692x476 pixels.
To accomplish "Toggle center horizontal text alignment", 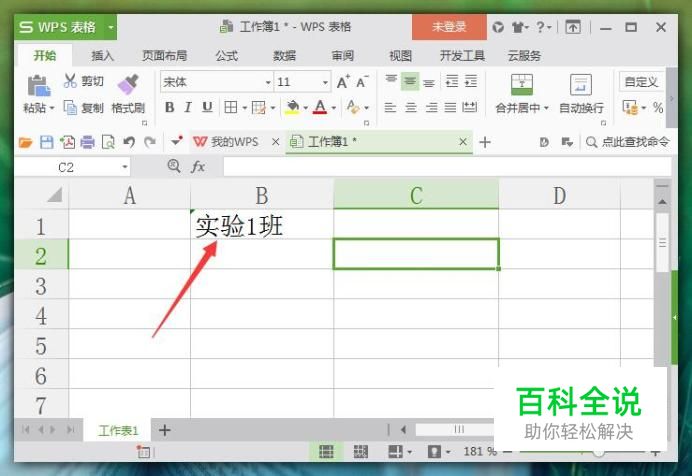I will (411, 107).
